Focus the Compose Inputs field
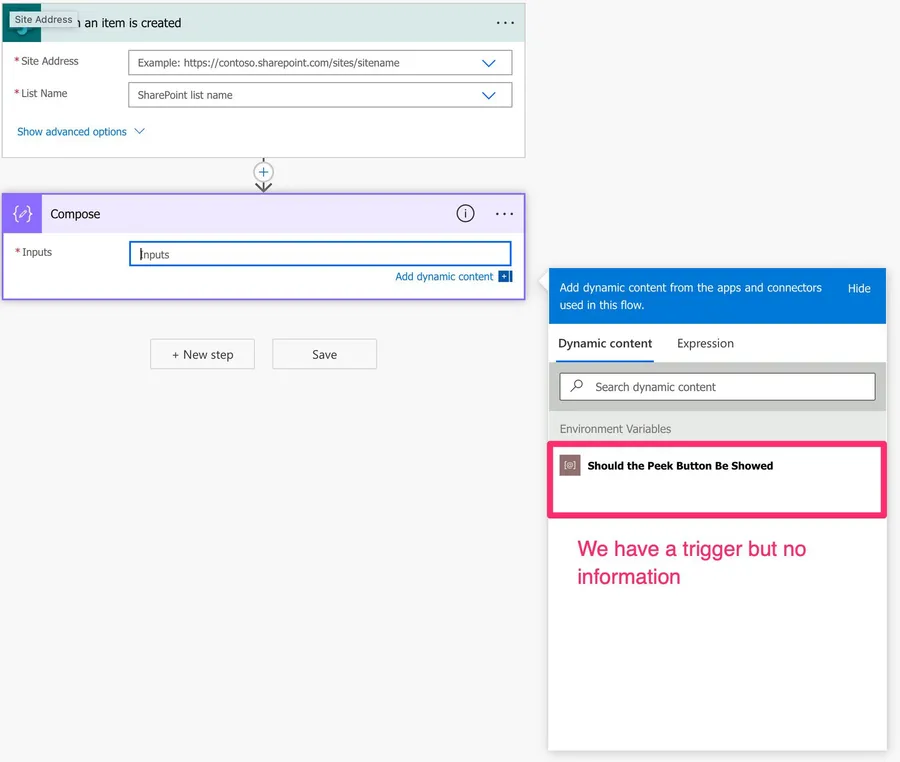 (x=320, y=254)
